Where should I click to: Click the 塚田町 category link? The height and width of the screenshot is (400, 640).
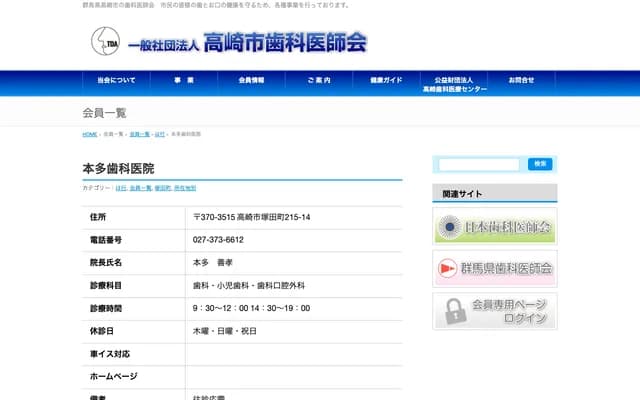[x=162, y=187]
